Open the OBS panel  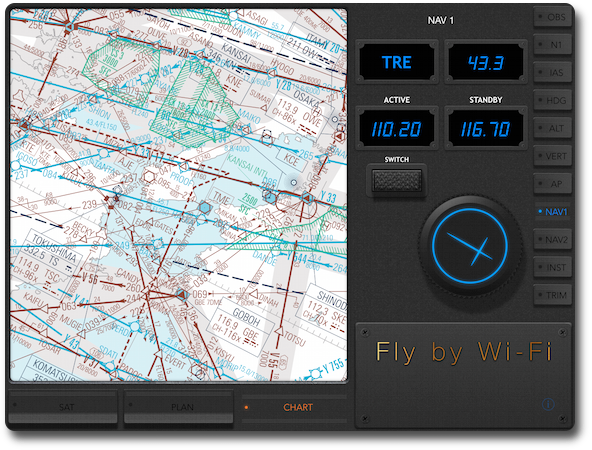point(552,17)
